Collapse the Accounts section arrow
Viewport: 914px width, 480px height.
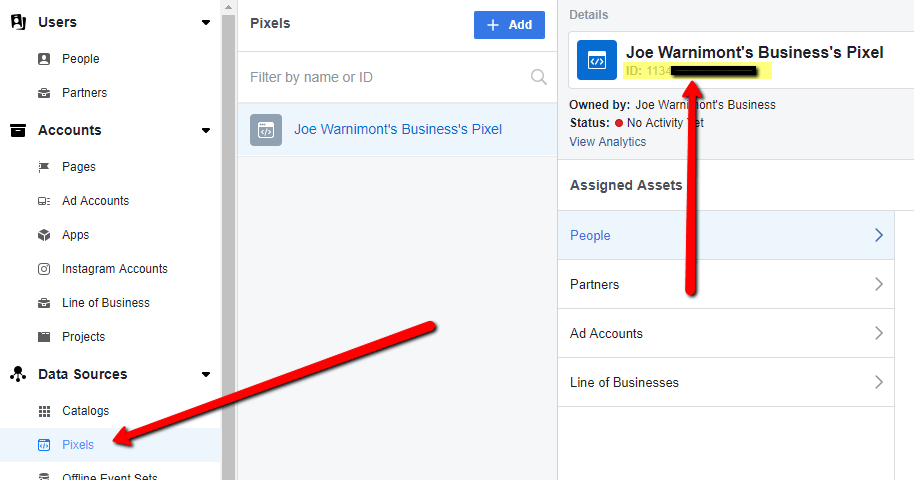pos(206,130)
